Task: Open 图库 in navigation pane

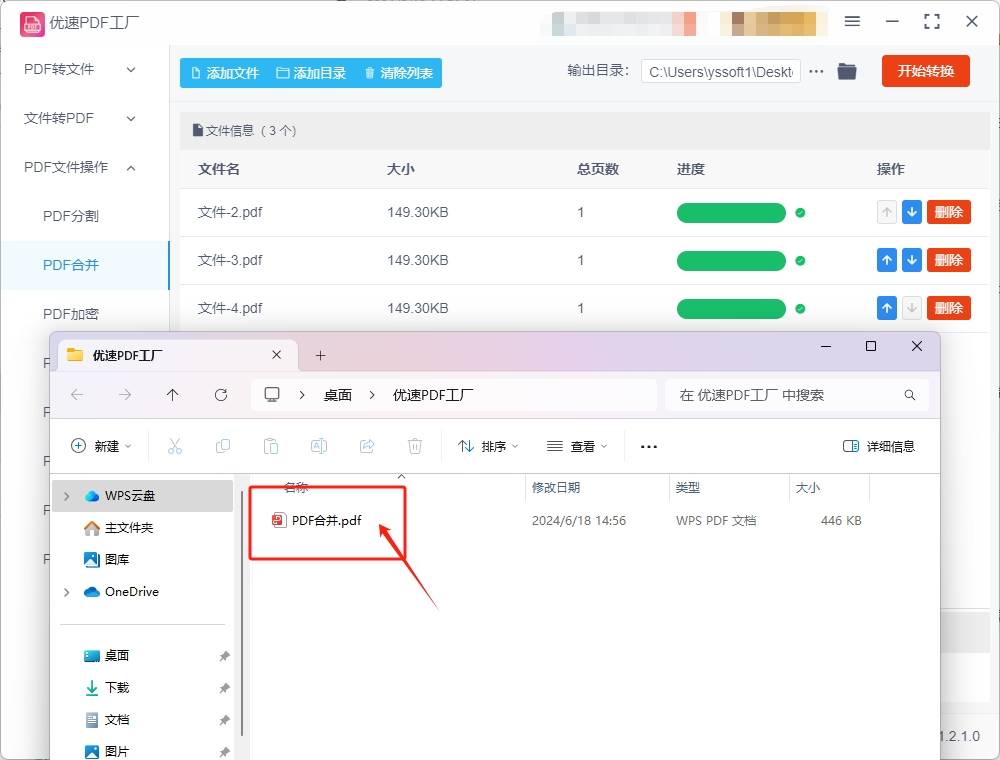Action: point(107,559)
